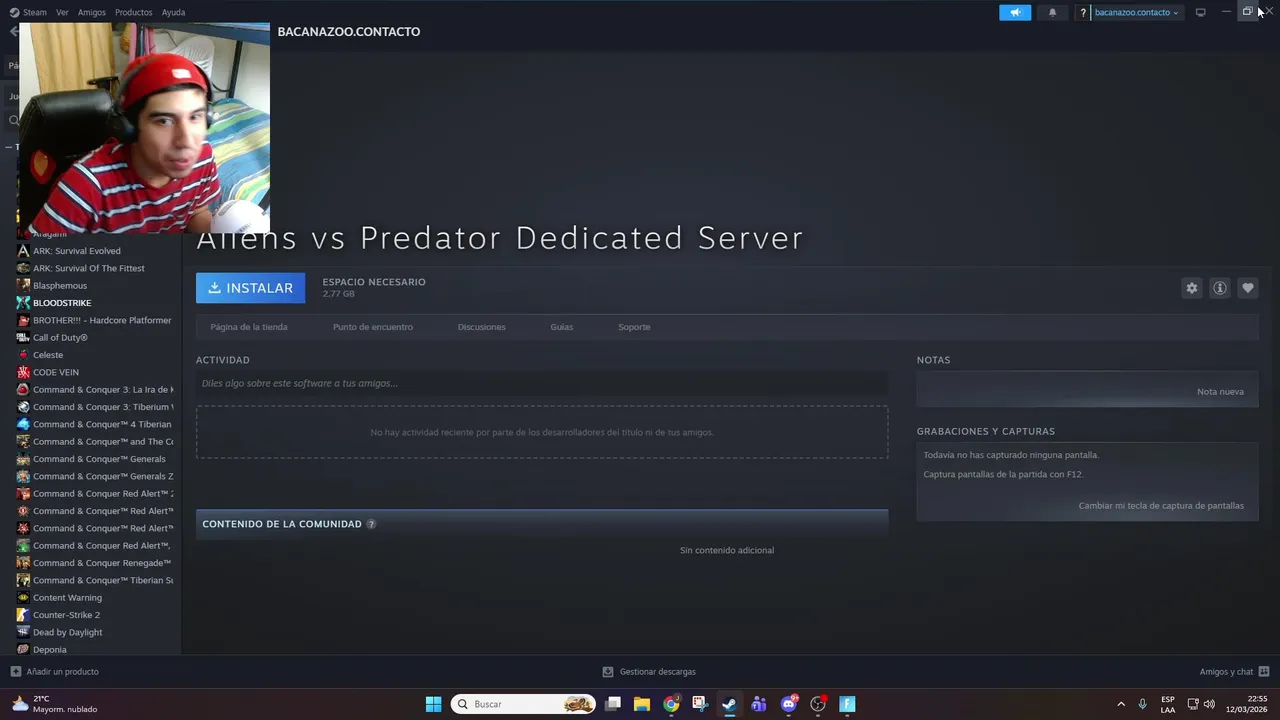Open Gestionar descargas
Image resolution: width=1280 pixels, height=720 pixels.
coord(649,672)
